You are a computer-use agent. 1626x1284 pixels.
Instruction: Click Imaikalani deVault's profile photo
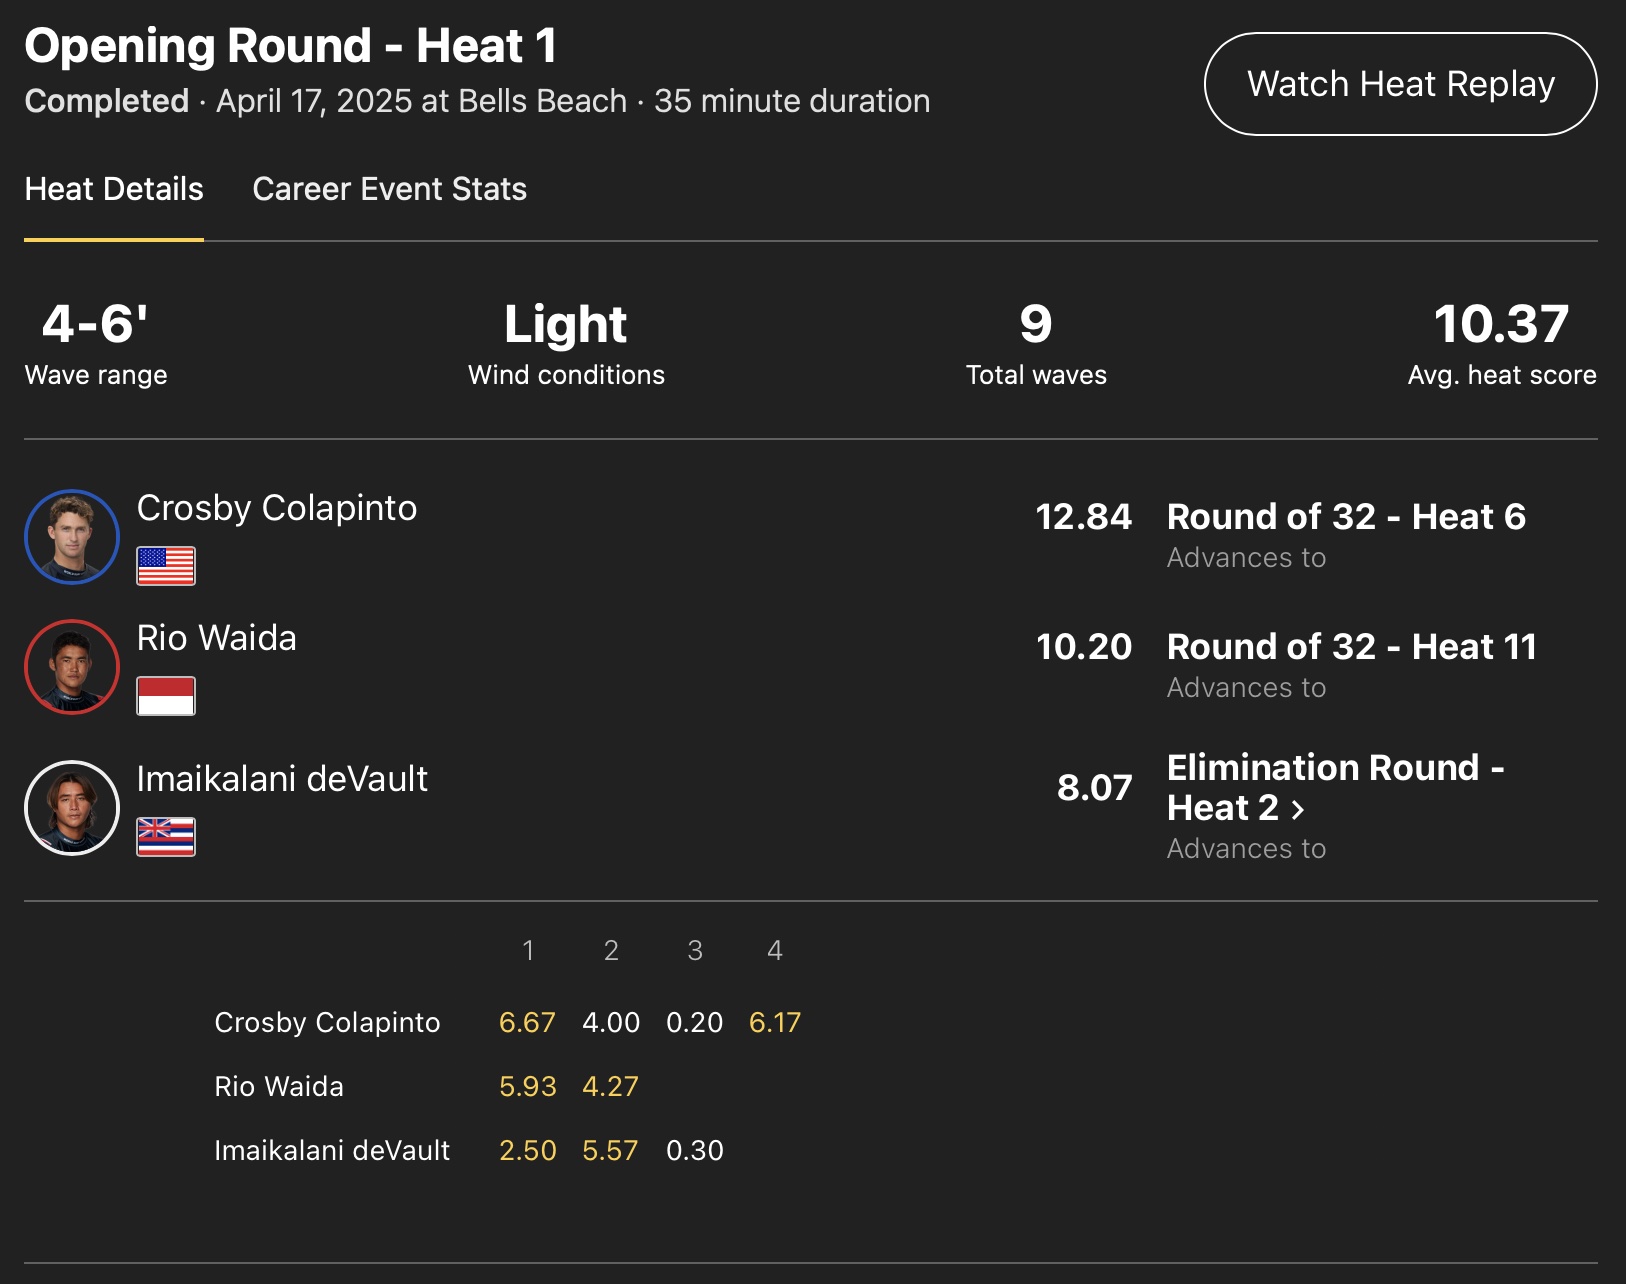point(72,808)
